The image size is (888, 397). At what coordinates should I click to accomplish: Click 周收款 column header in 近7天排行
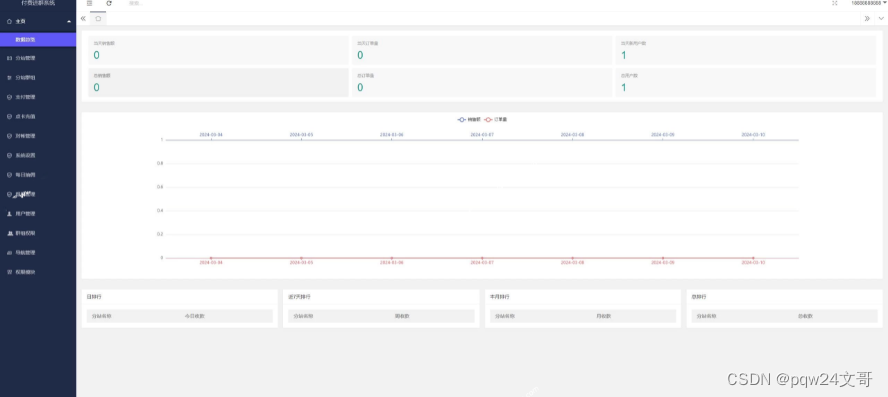(402, 316)
